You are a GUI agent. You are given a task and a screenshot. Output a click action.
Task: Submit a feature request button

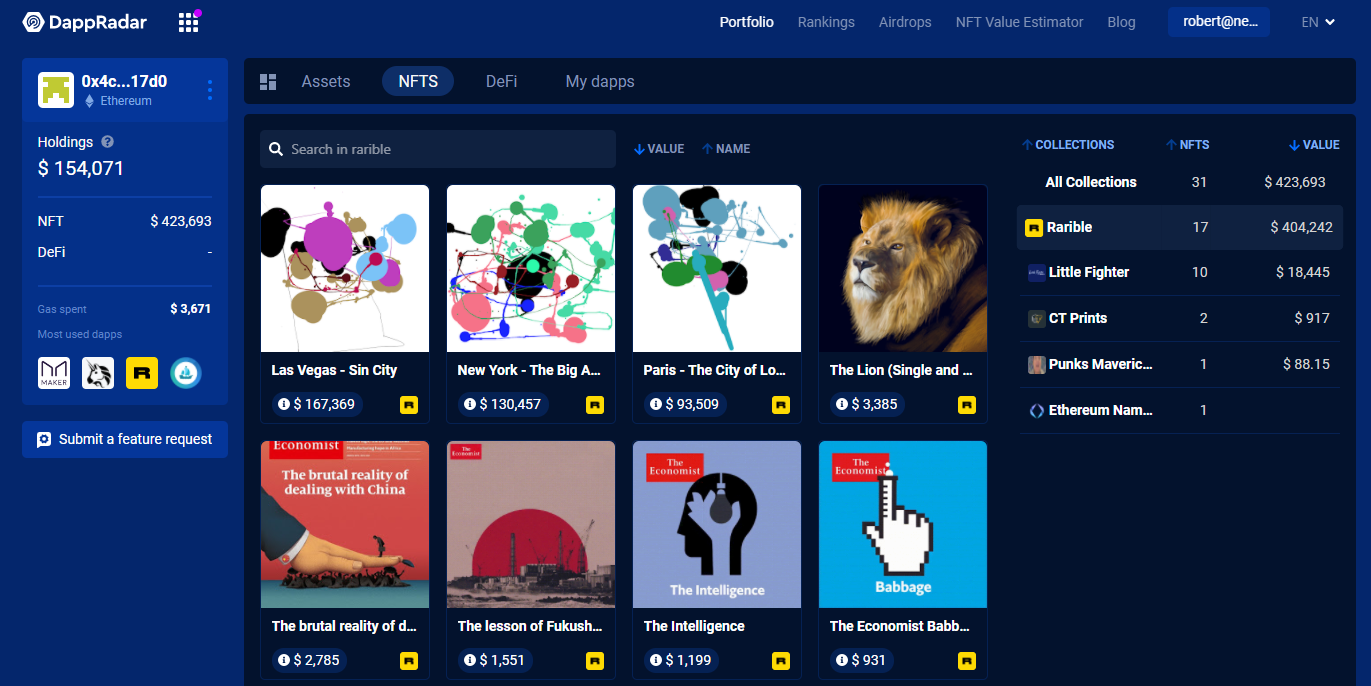pos(125,439)
